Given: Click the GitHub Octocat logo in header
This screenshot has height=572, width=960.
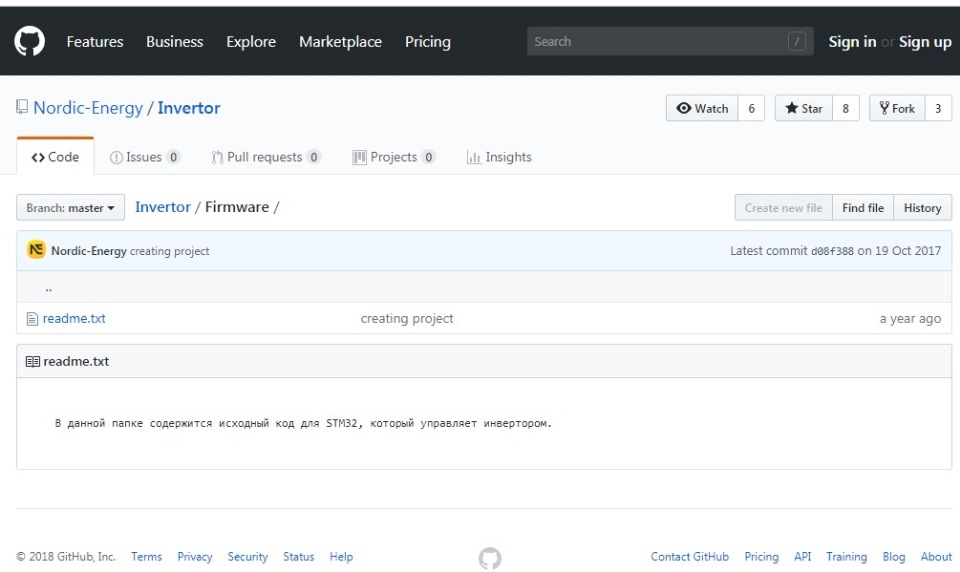Looking at the screenshot, I should [x=30, y=42].
